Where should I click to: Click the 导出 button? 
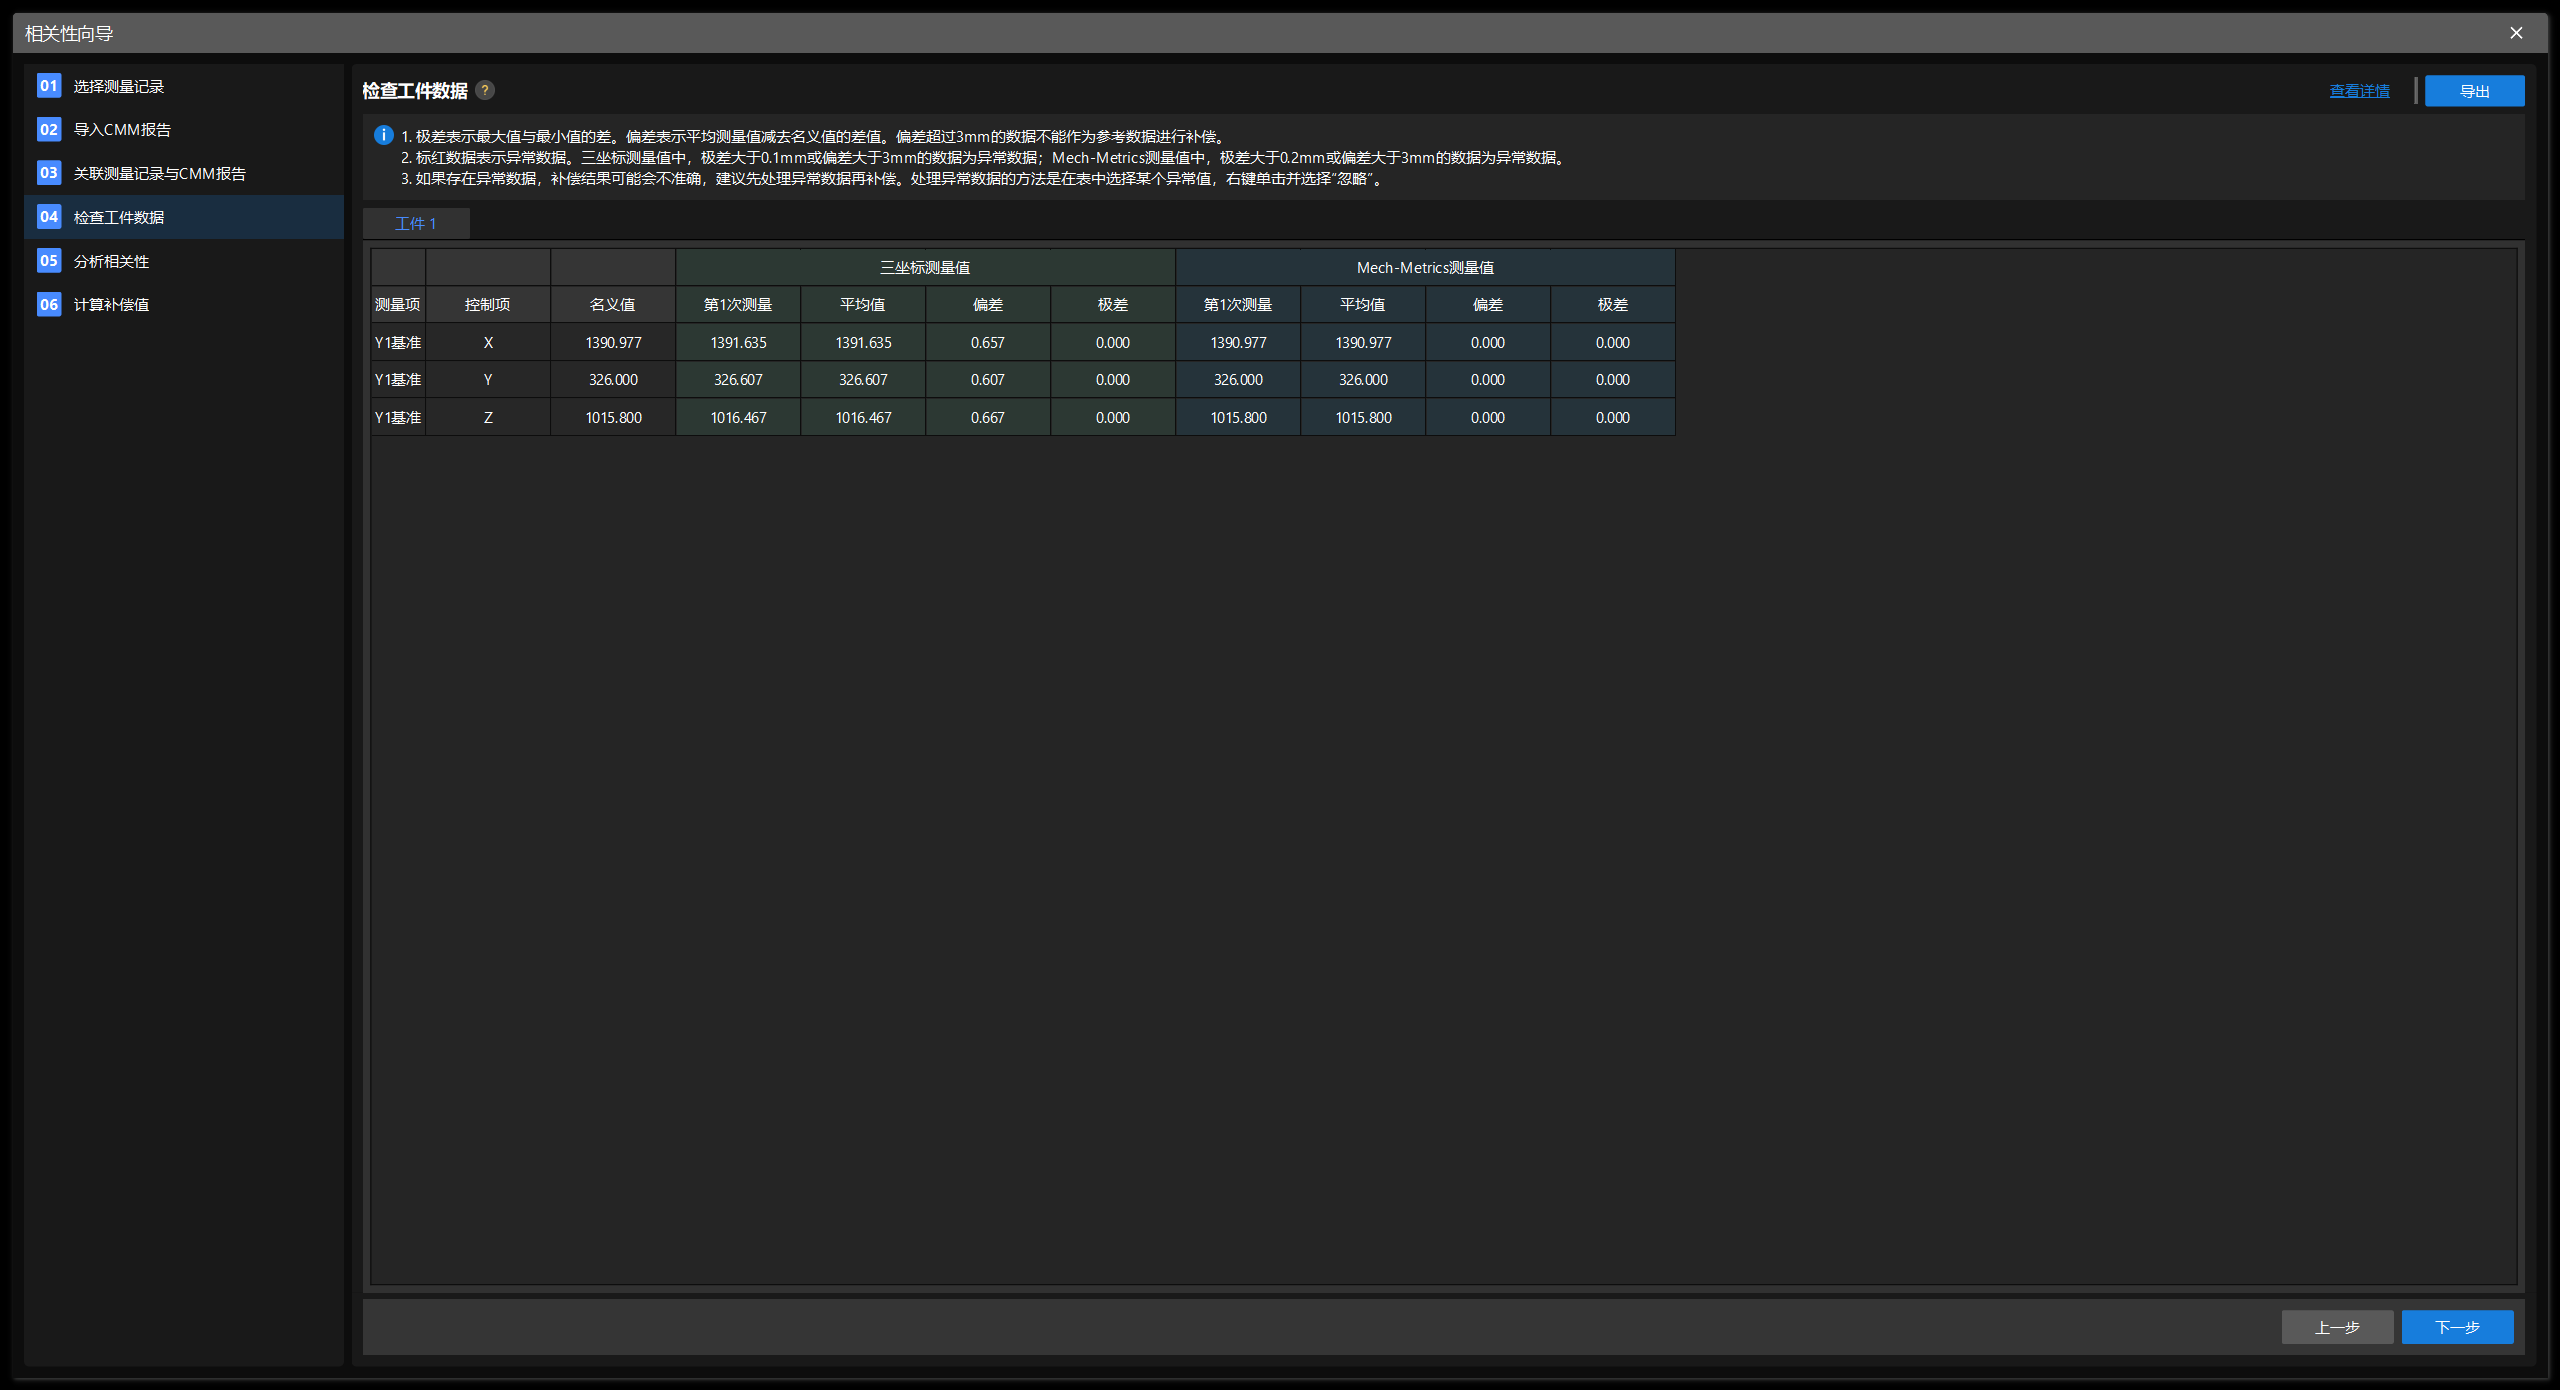point(2473,90)
